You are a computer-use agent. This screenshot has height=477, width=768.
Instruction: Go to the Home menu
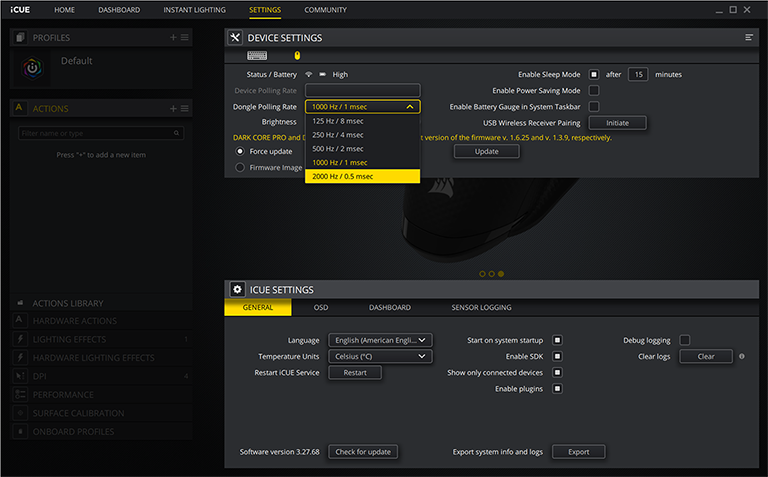tap(64, 10)
